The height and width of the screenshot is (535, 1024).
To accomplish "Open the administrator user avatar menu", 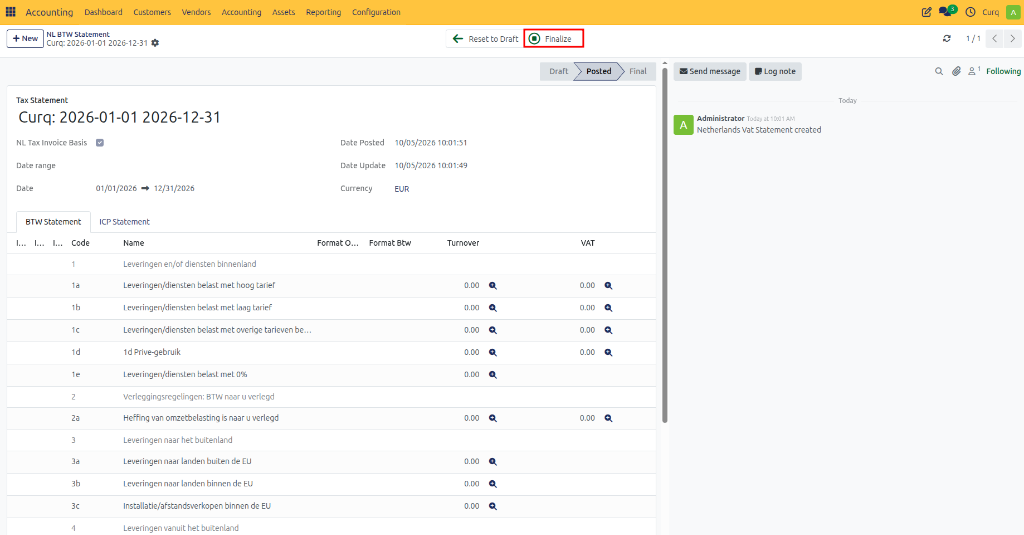I will (x=1013, y=12).
